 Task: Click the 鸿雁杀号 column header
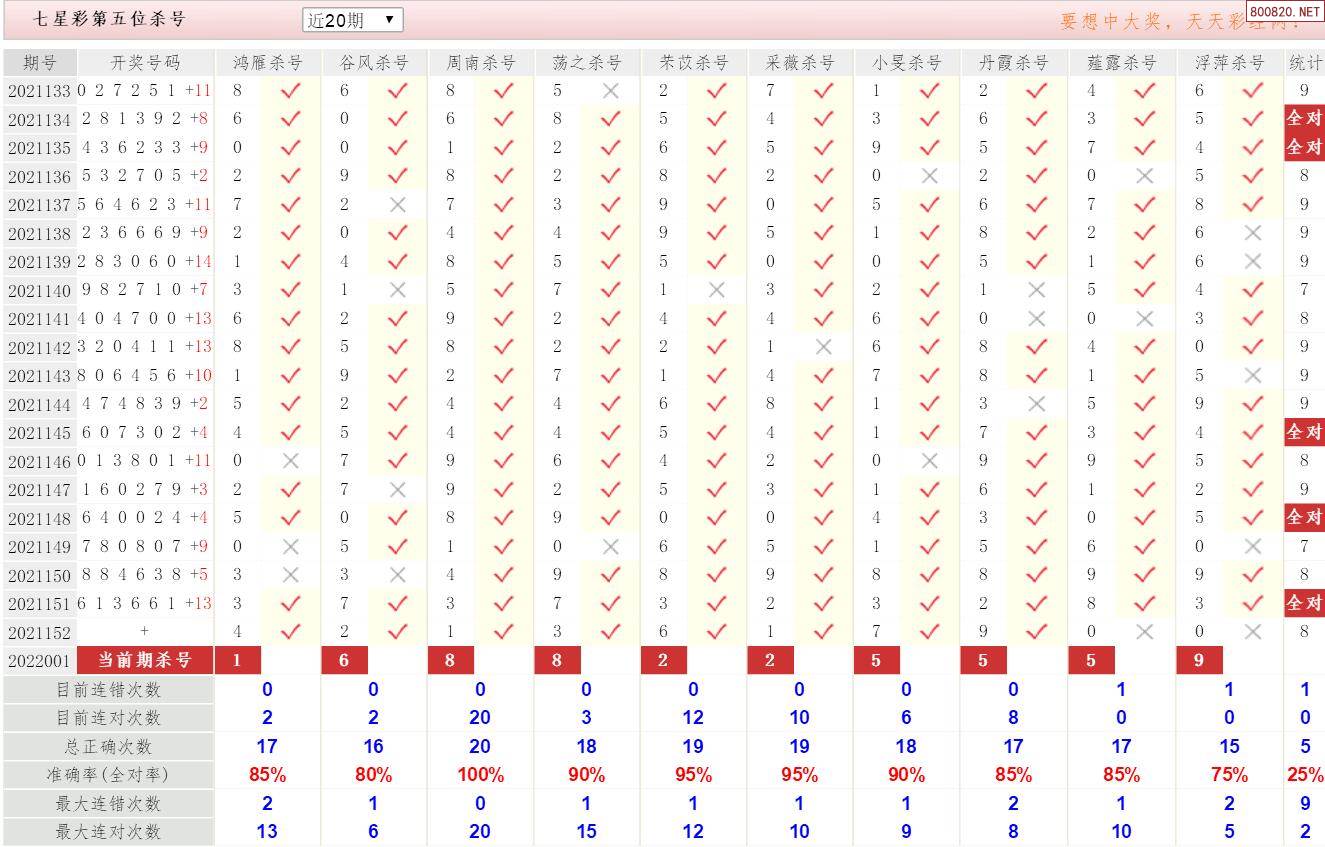point(267,62)
